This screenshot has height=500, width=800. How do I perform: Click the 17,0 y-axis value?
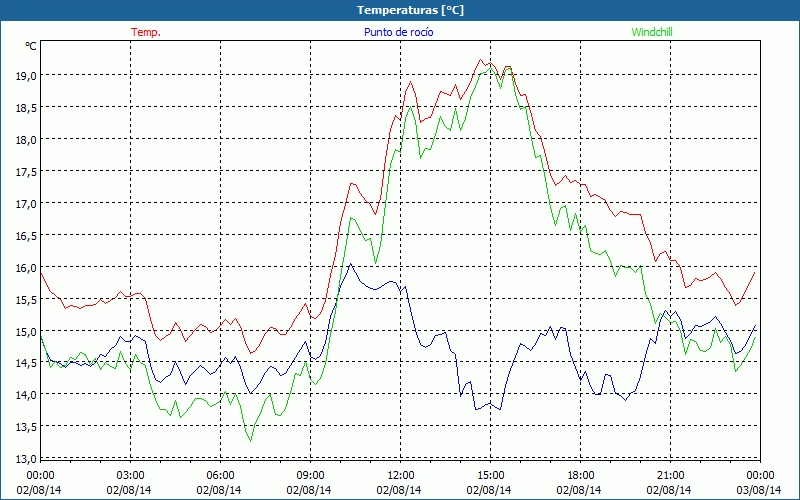(27, 204)
